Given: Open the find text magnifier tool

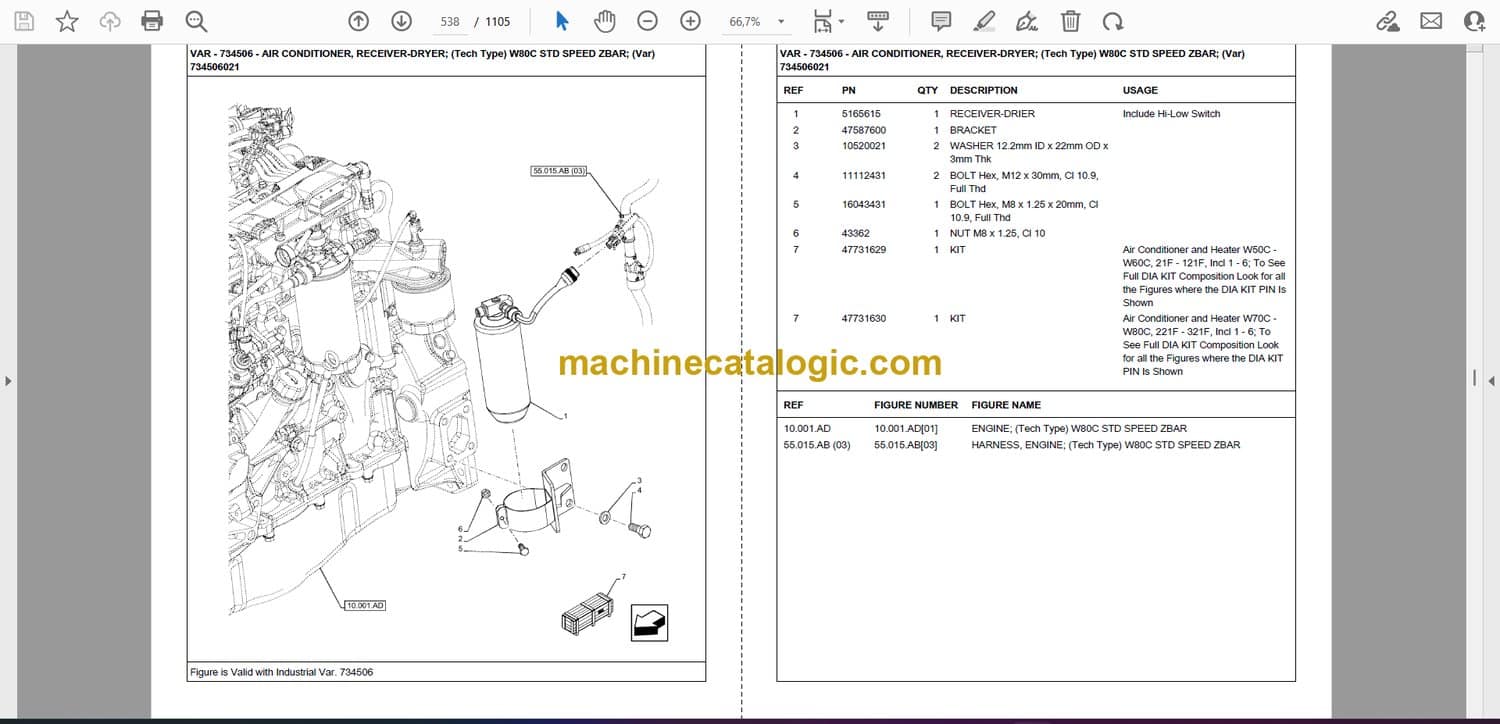Looking at the screenshot, I should point(196,21).
